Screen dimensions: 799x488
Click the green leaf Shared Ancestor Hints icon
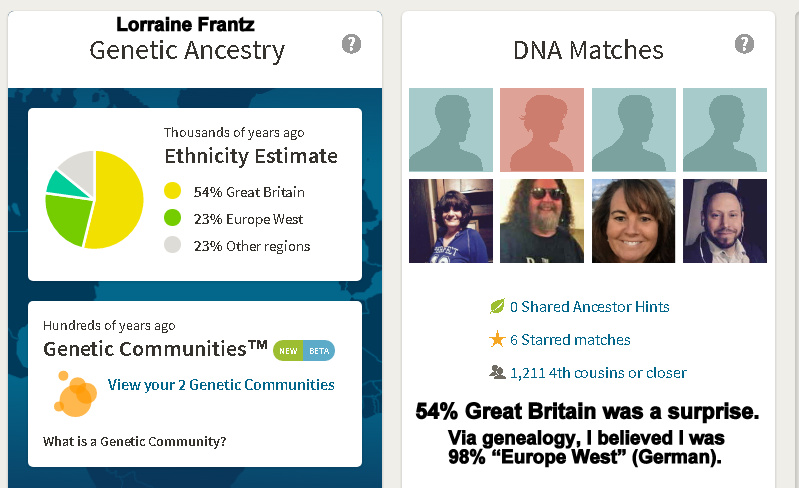tap(497, 307)
